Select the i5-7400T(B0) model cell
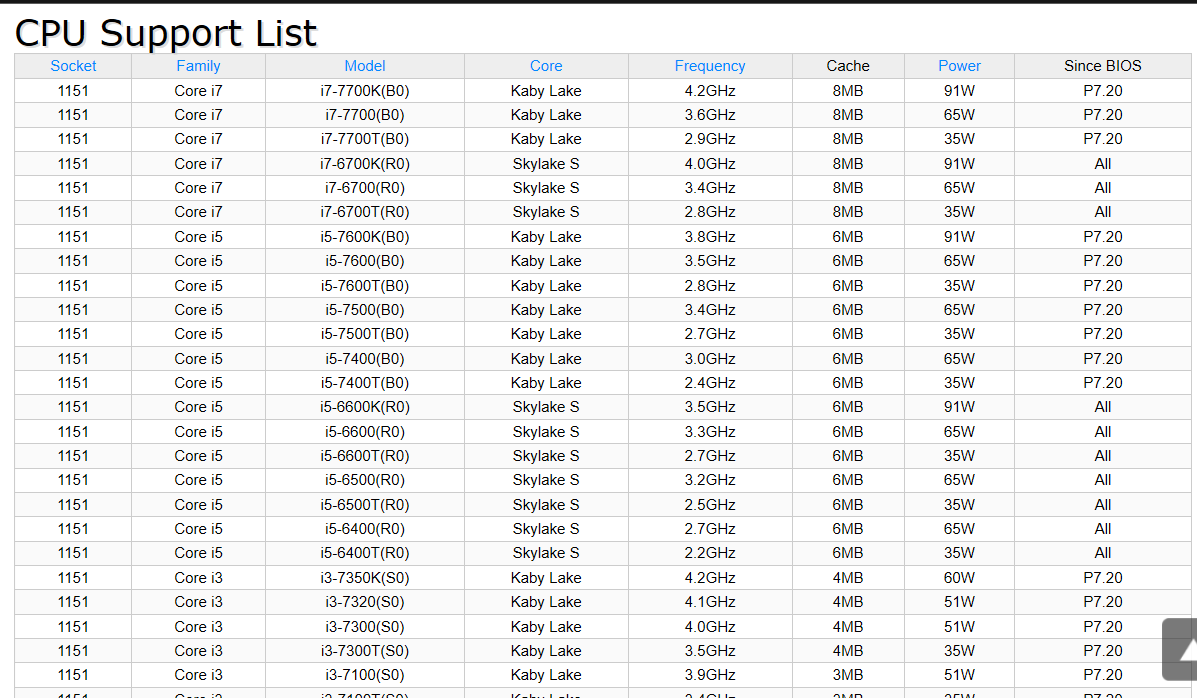Image resolution: width=1197 pixels, height=698 pixels. (365, 383)
